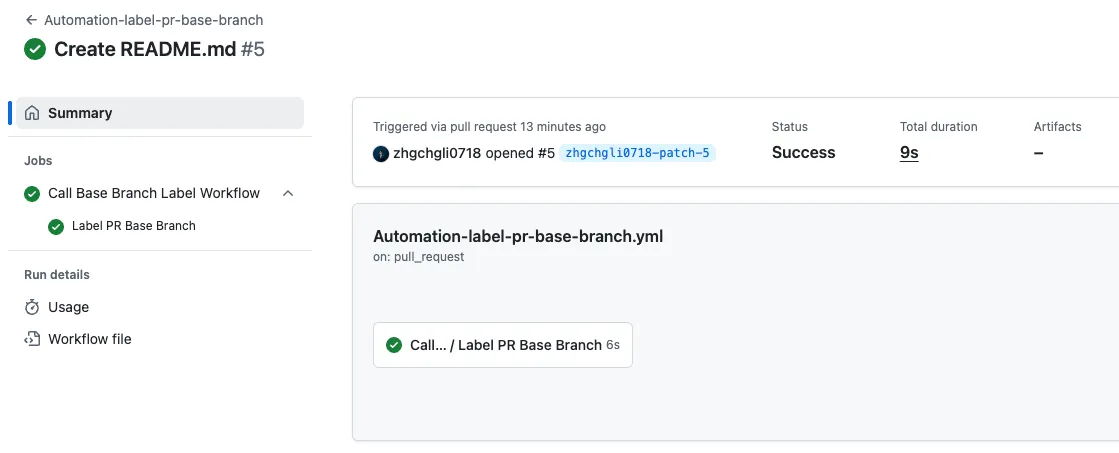The width and height of the screenshot is (1119, 453).
Task: Click zhgchgli0718 user avatar
Action: coord(380,153)
